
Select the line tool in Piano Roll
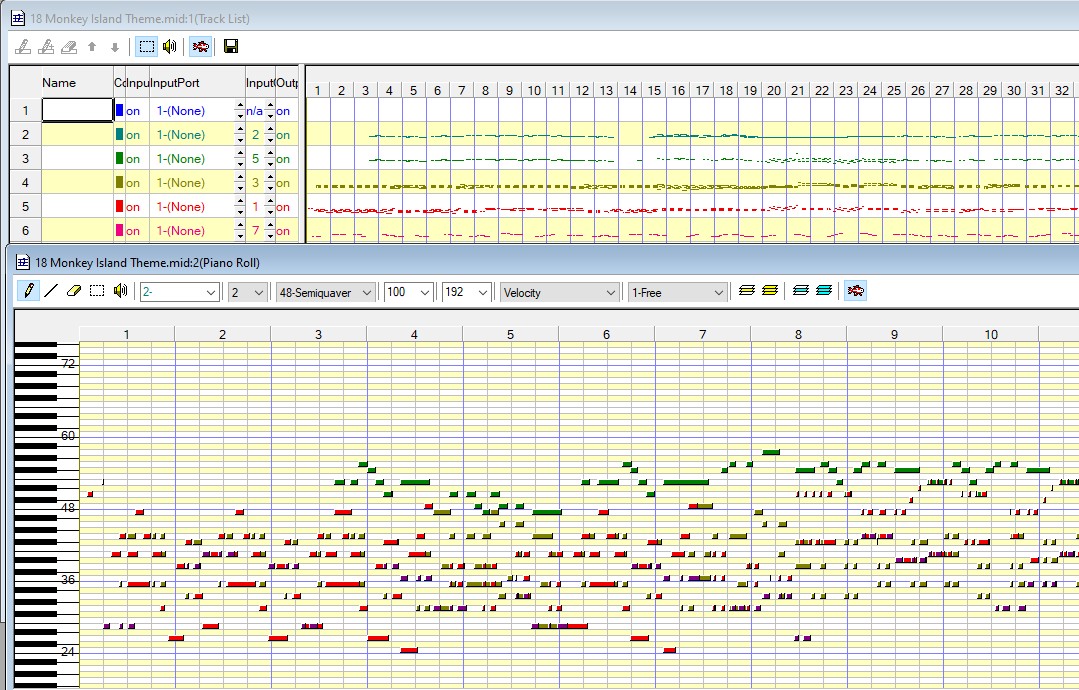pos(51,291)
